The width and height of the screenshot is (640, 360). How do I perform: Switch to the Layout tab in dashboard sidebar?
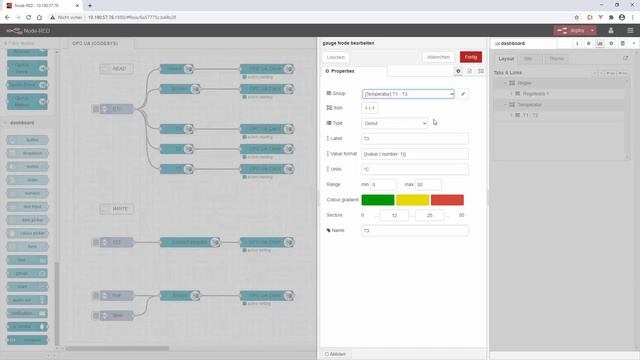point(506,59)
